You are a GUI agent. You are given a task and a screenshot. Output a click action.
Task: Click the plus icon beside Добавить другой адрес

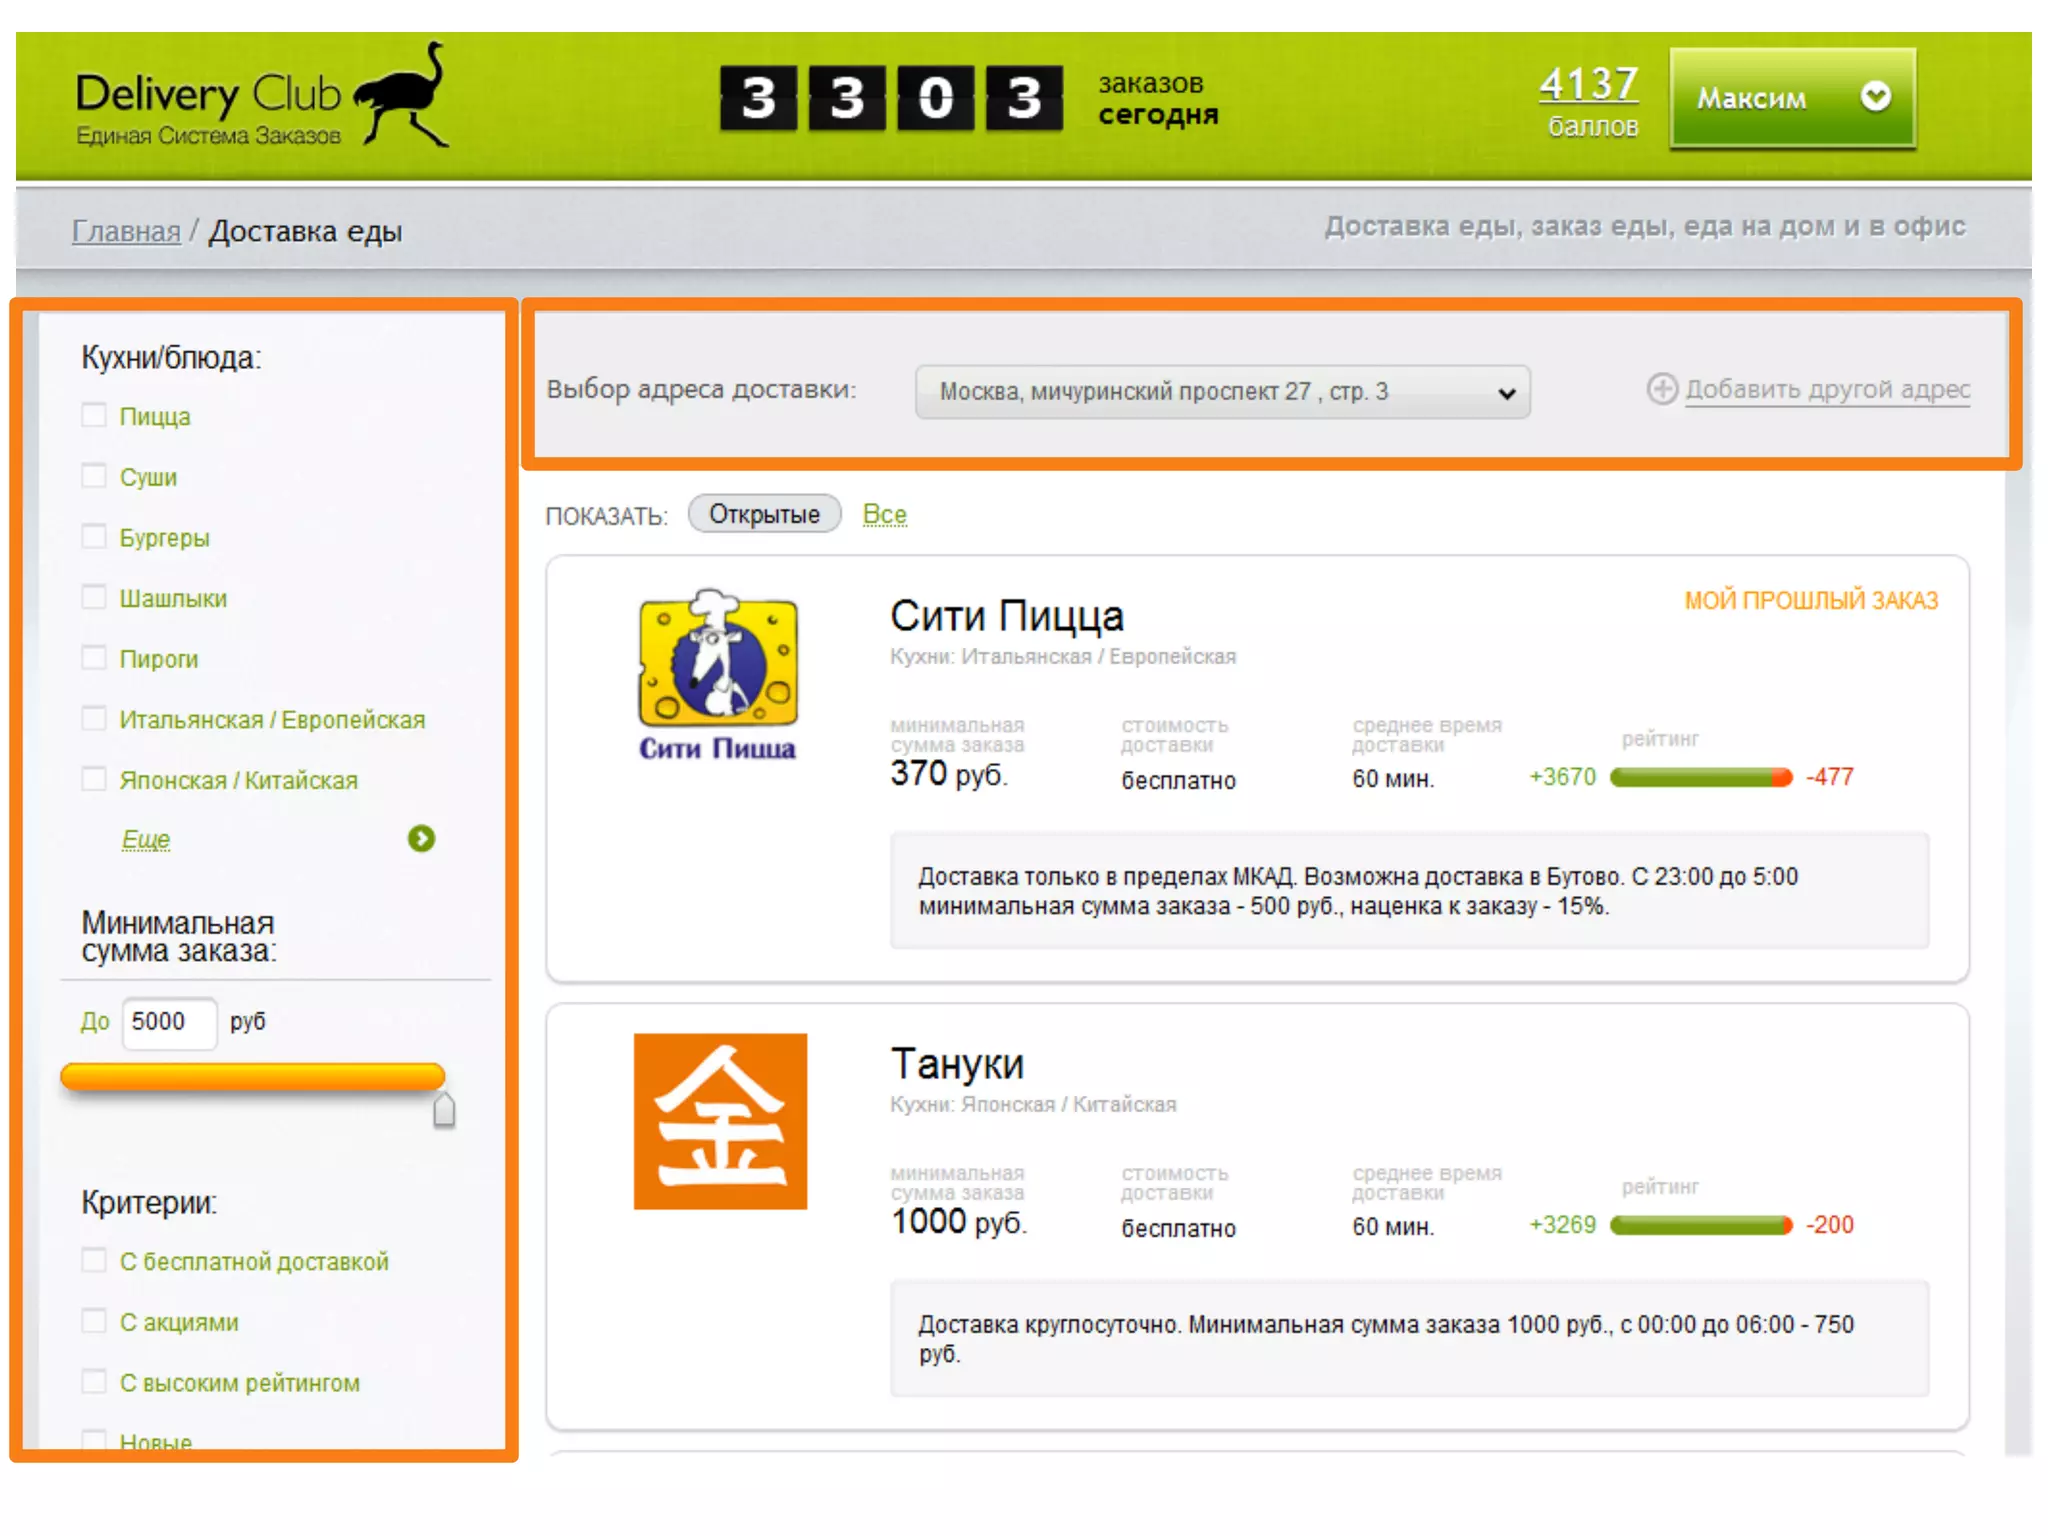pyautogui.click(x=1661, y=389)
